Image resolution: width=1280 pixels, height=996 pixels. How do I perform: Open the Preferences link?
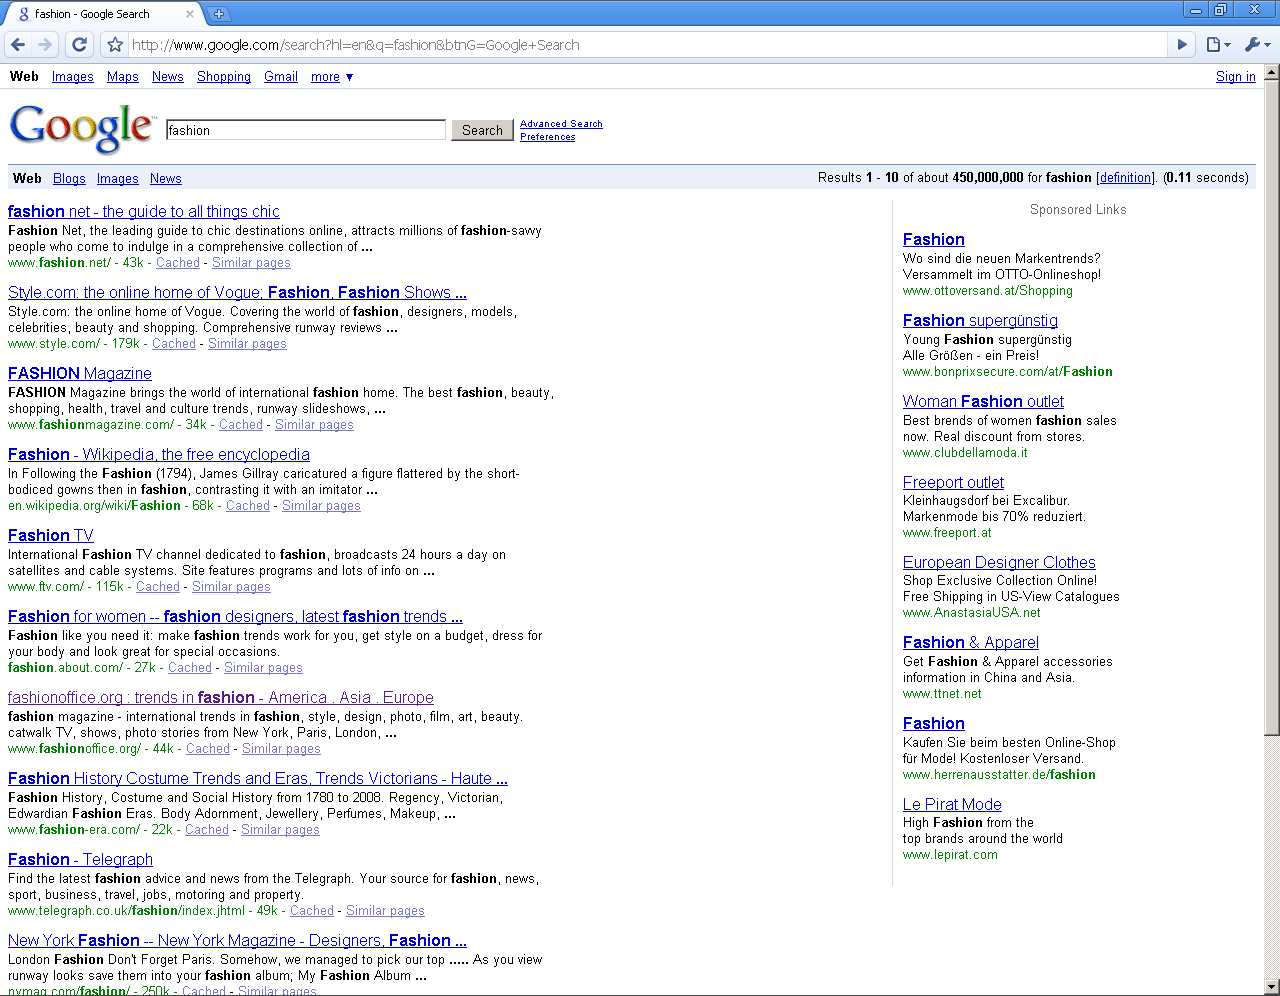click(548, 137)
